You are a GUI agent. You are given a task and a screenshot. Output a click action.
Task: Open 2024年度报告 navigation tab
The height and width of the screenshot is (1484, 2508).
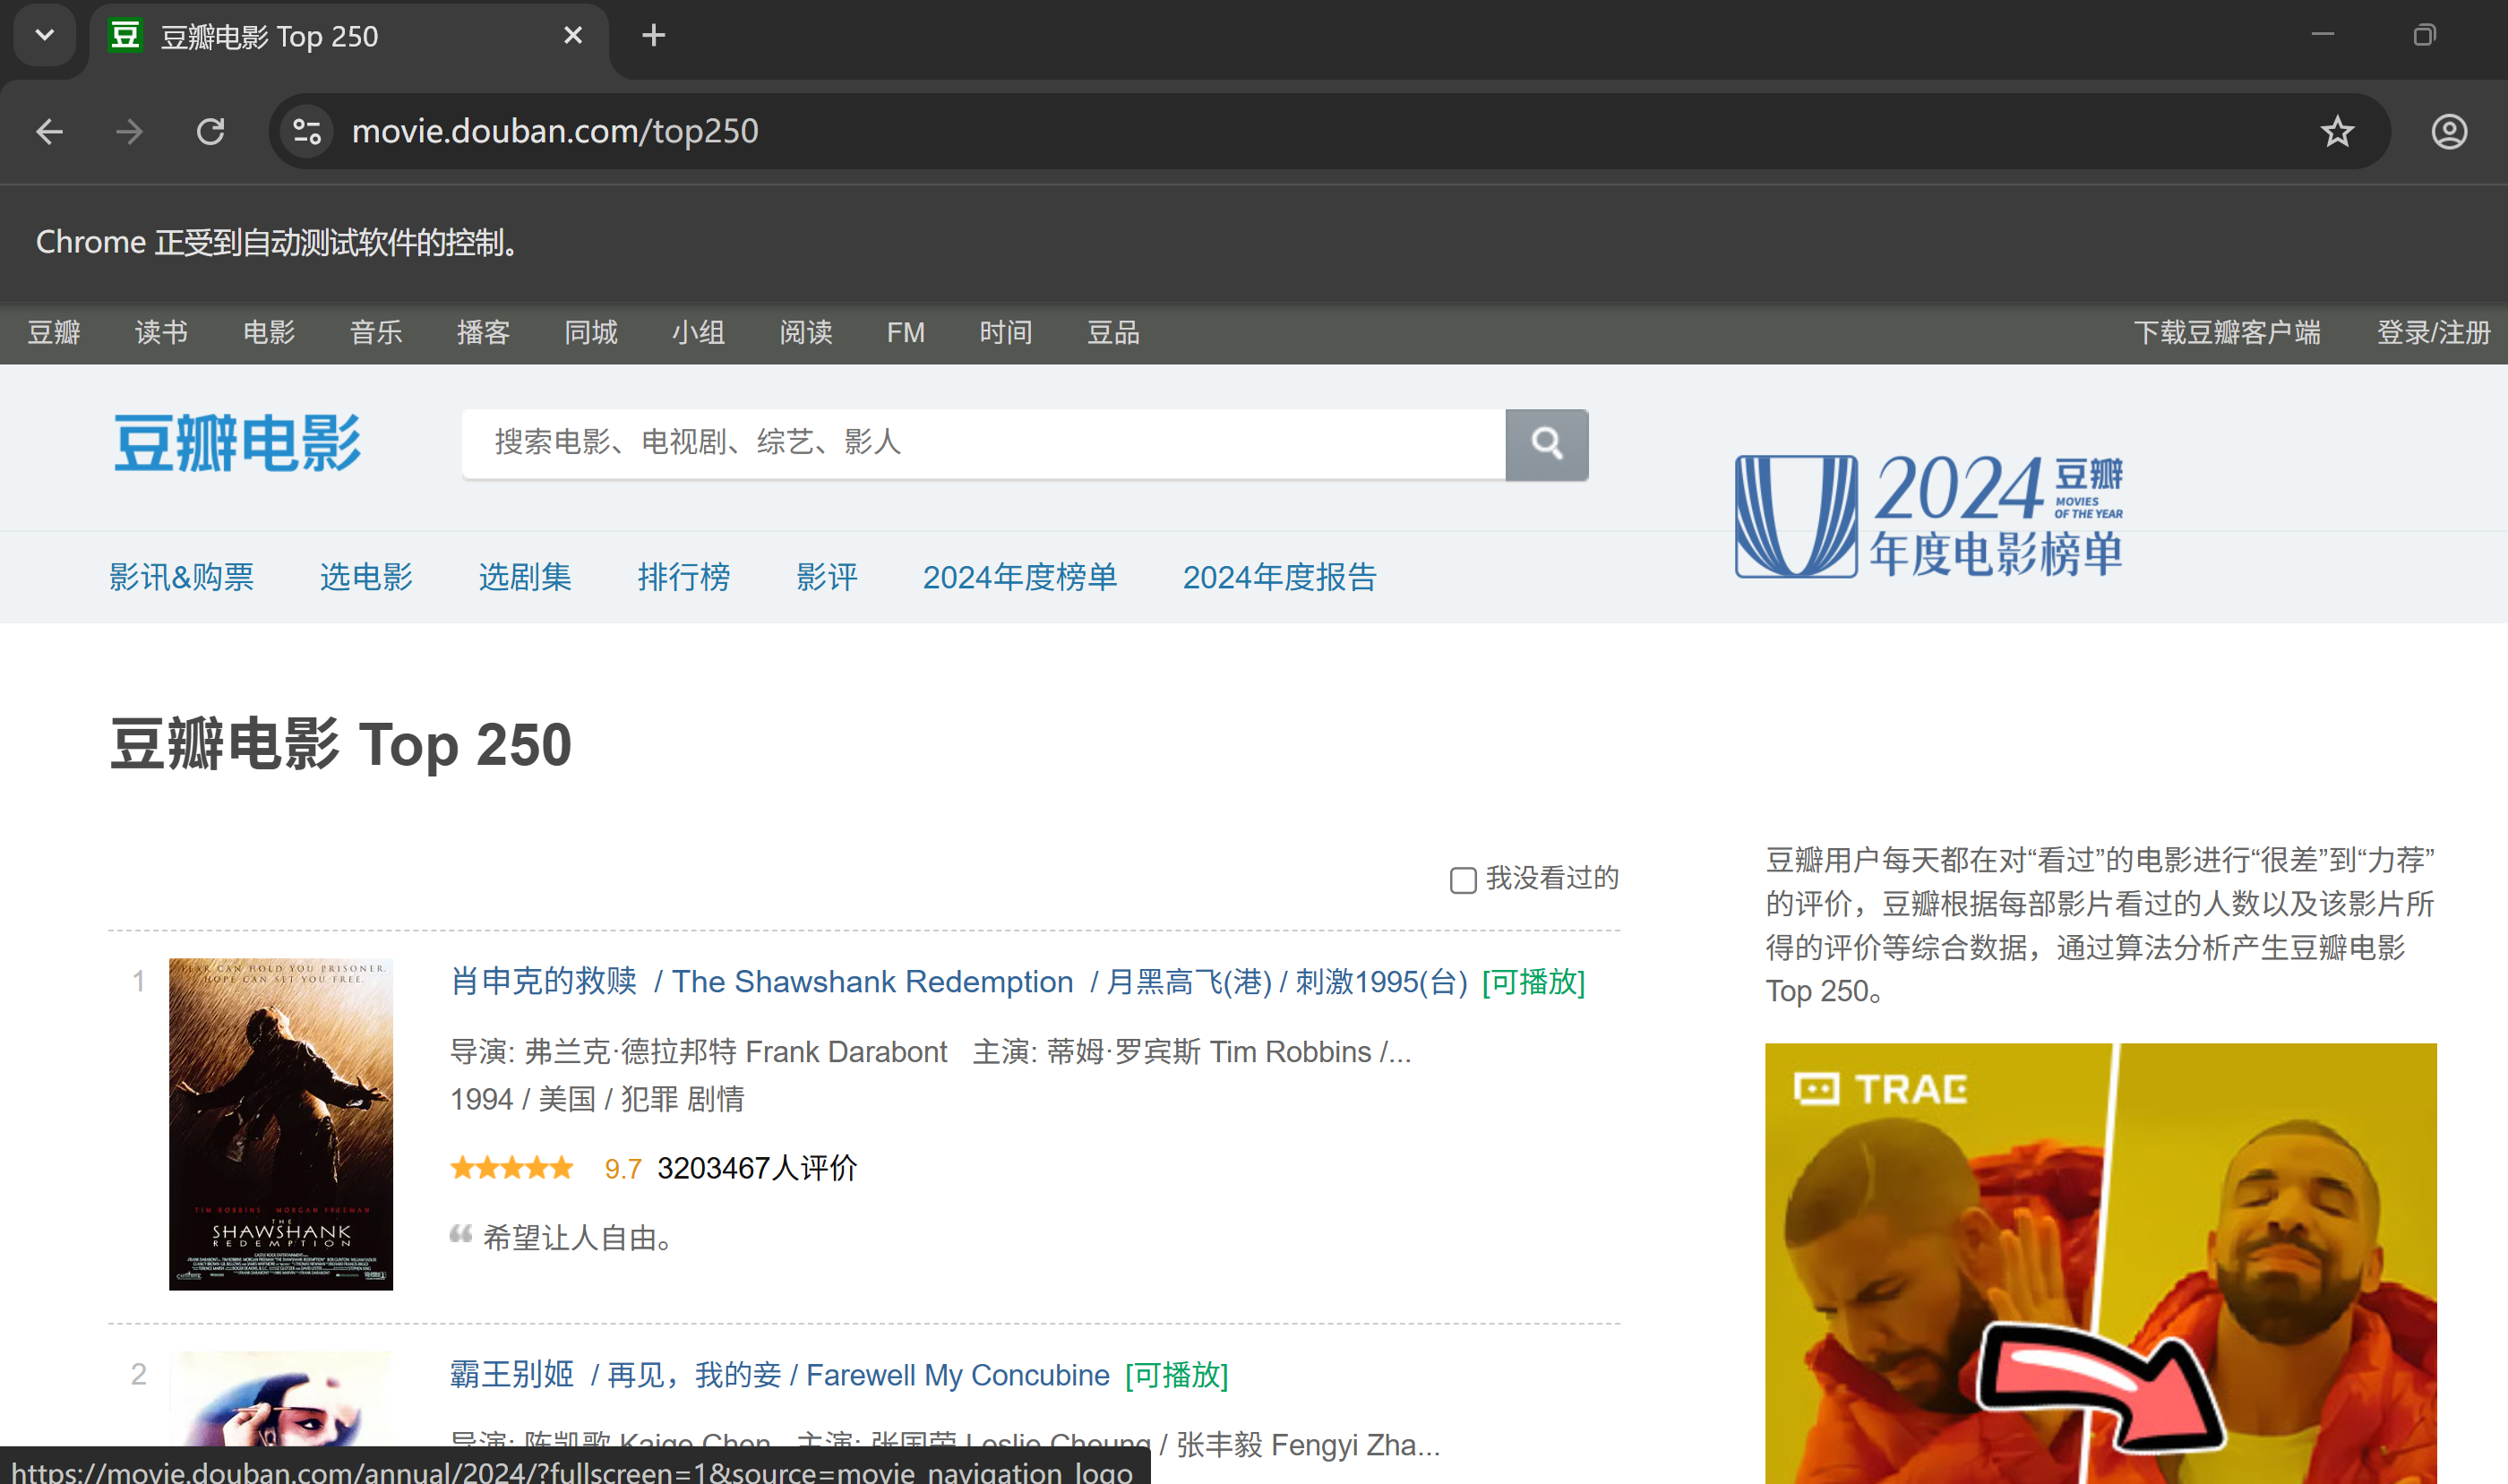tap(1279, 577)
